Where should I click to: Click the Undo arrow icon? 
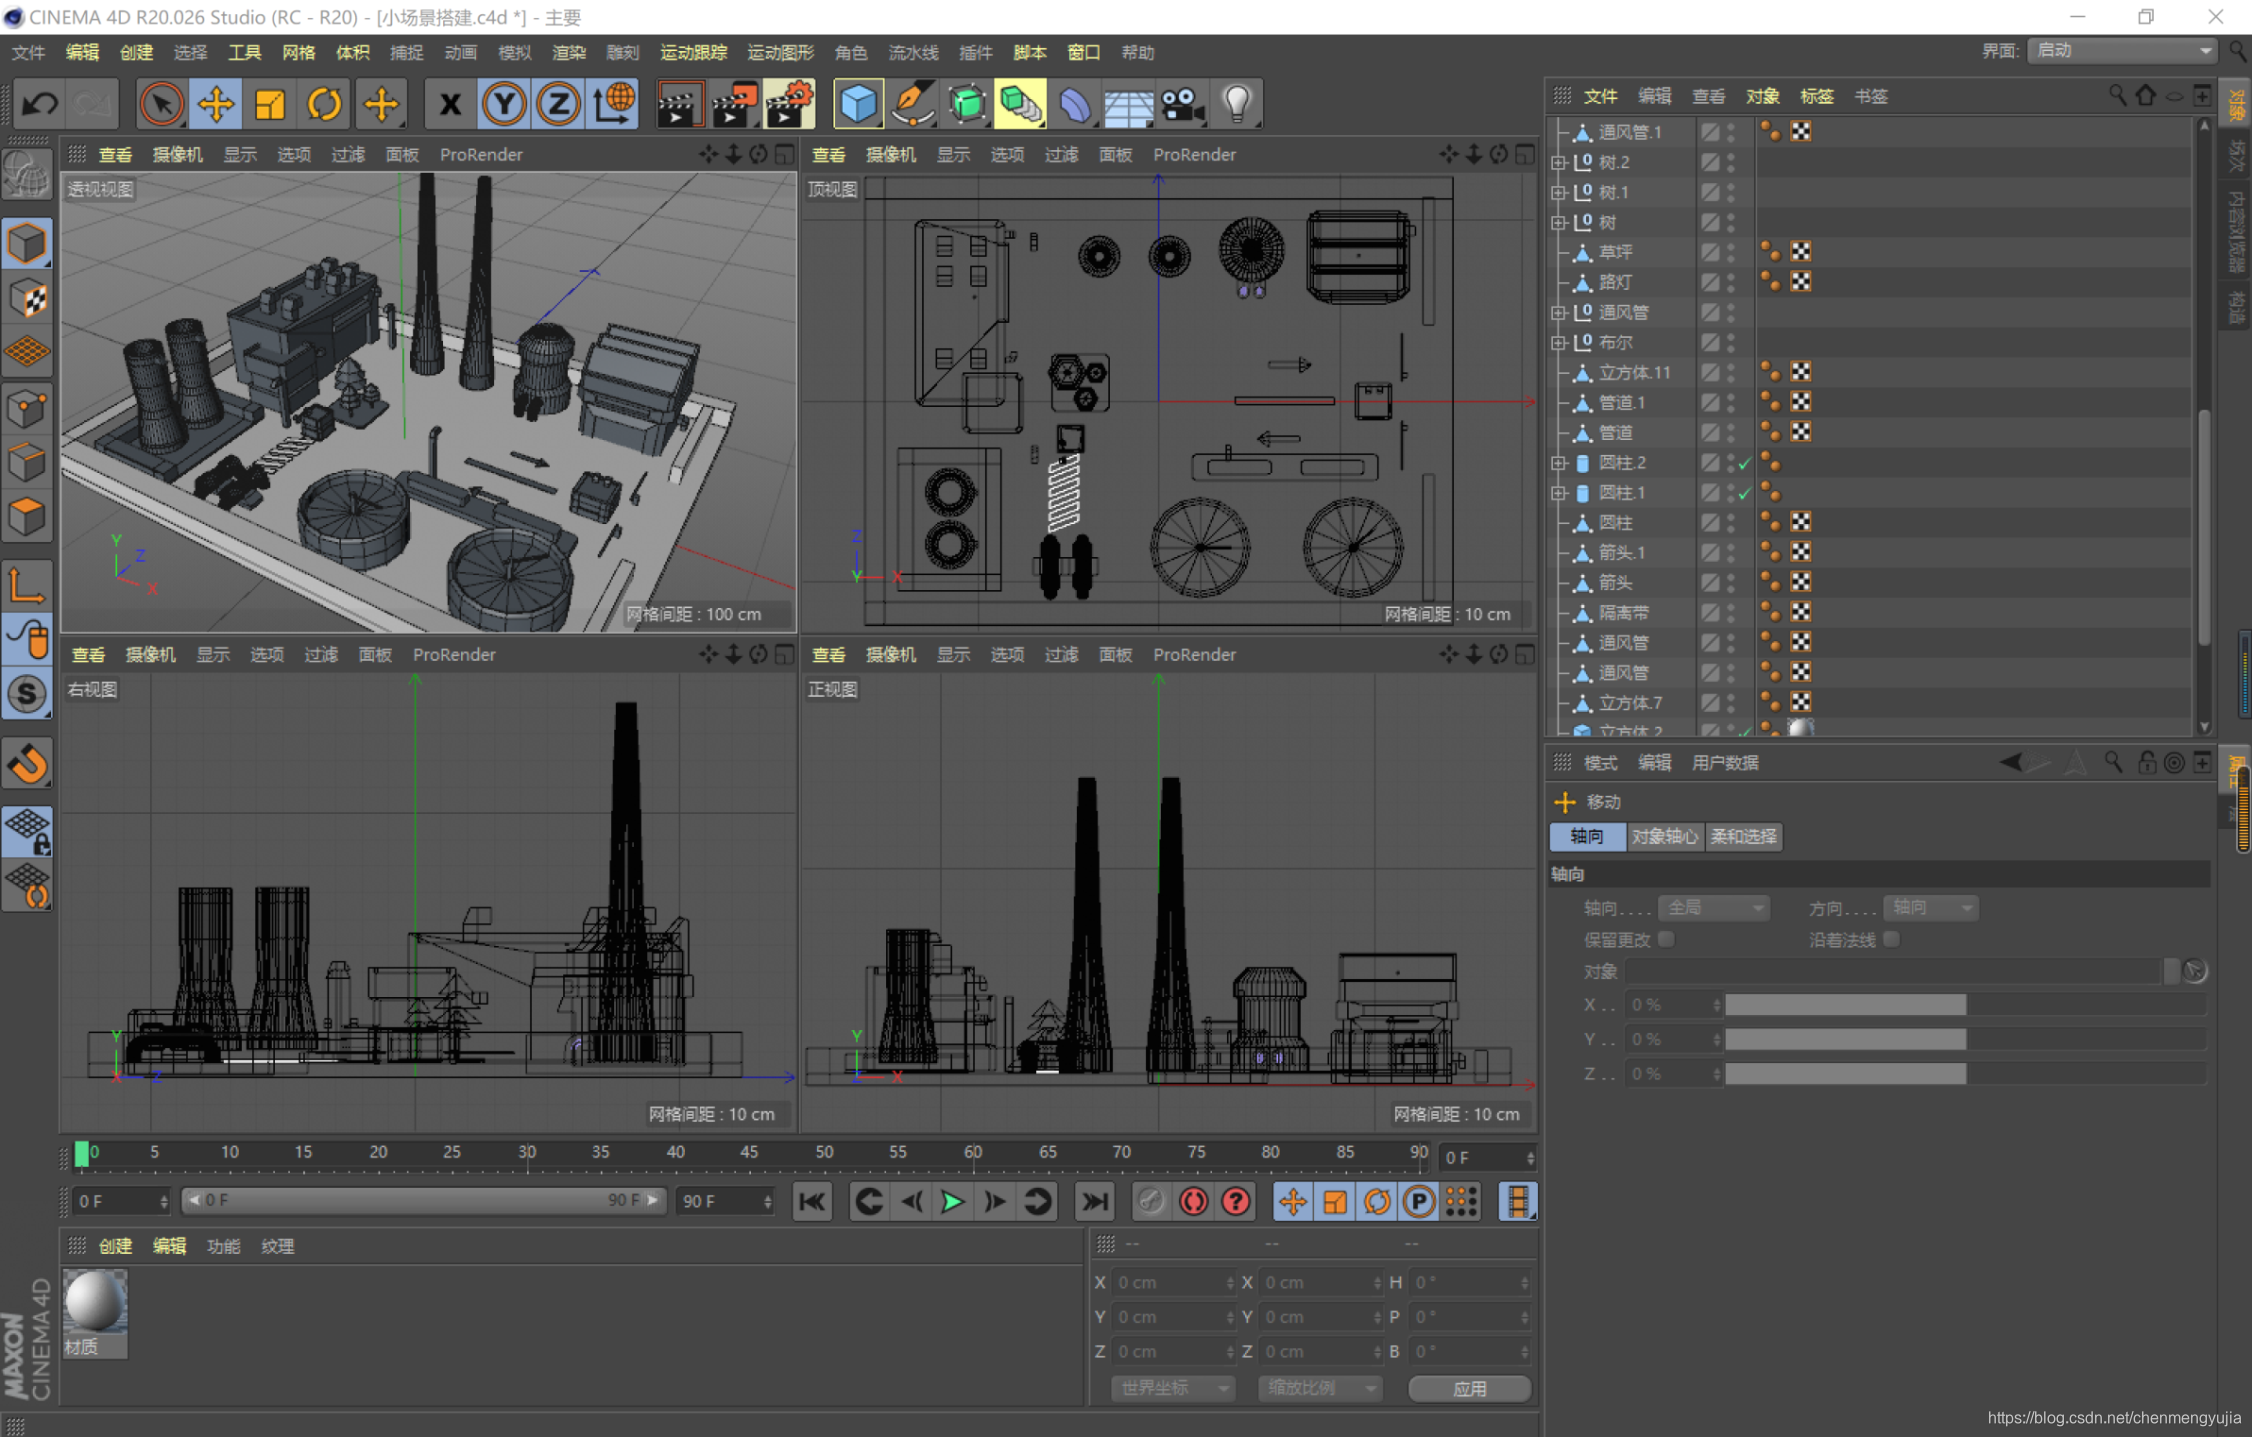[41, 104]
